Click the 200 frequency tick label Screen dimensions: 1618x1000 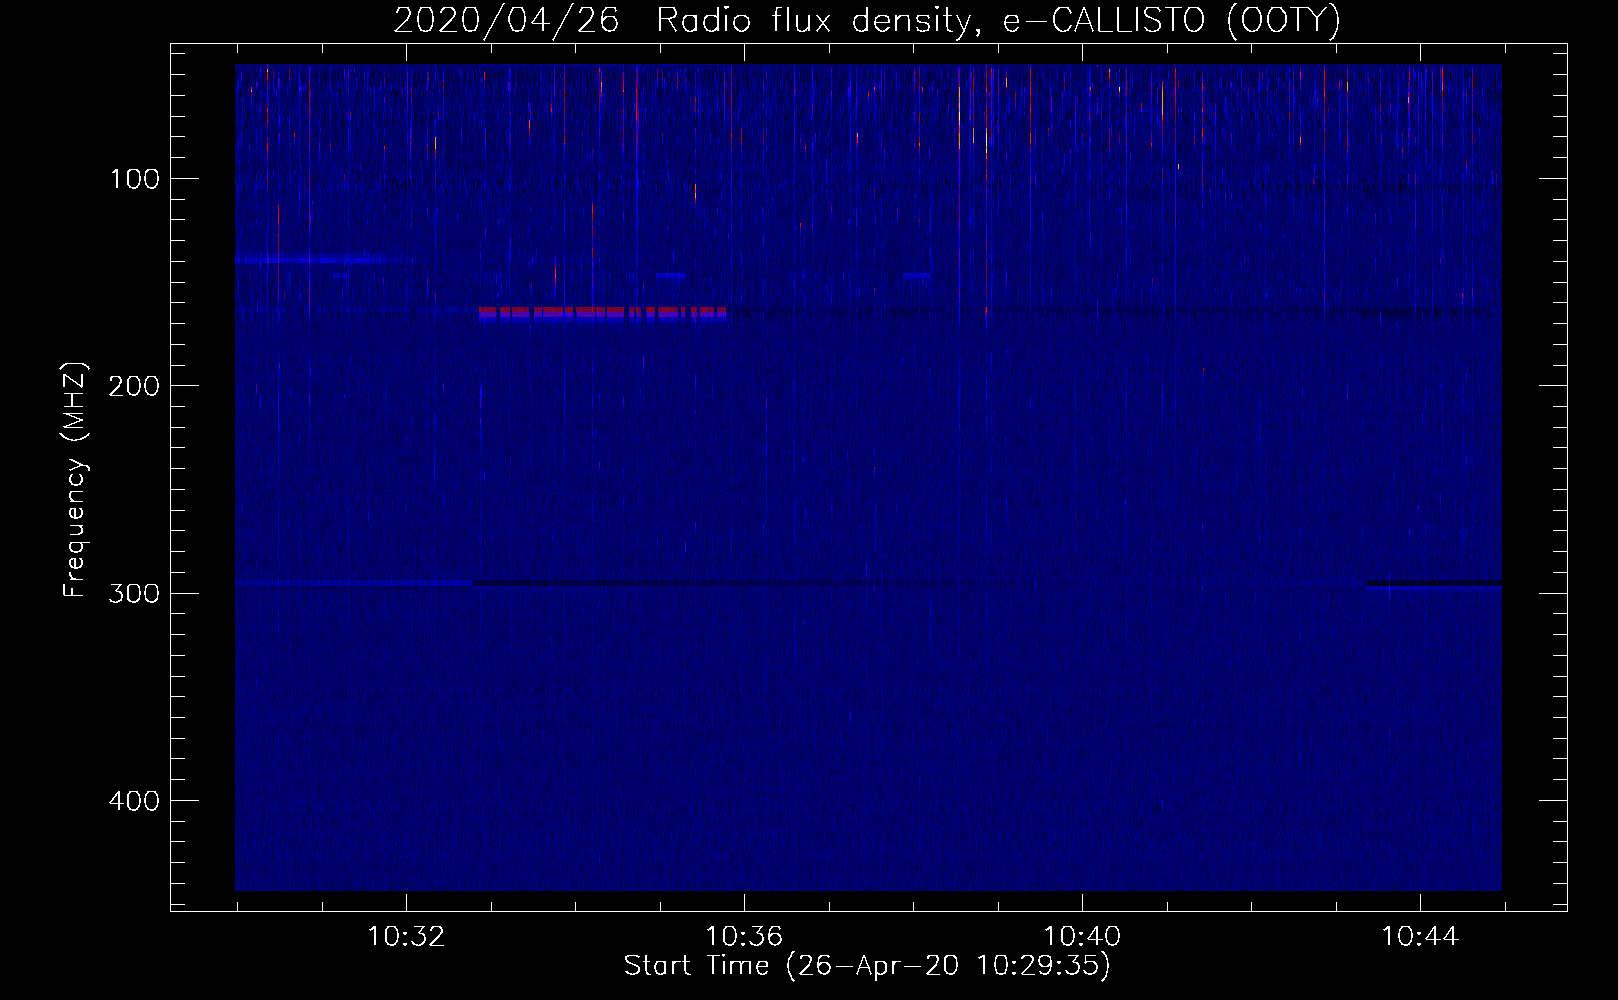click(134, 386)
